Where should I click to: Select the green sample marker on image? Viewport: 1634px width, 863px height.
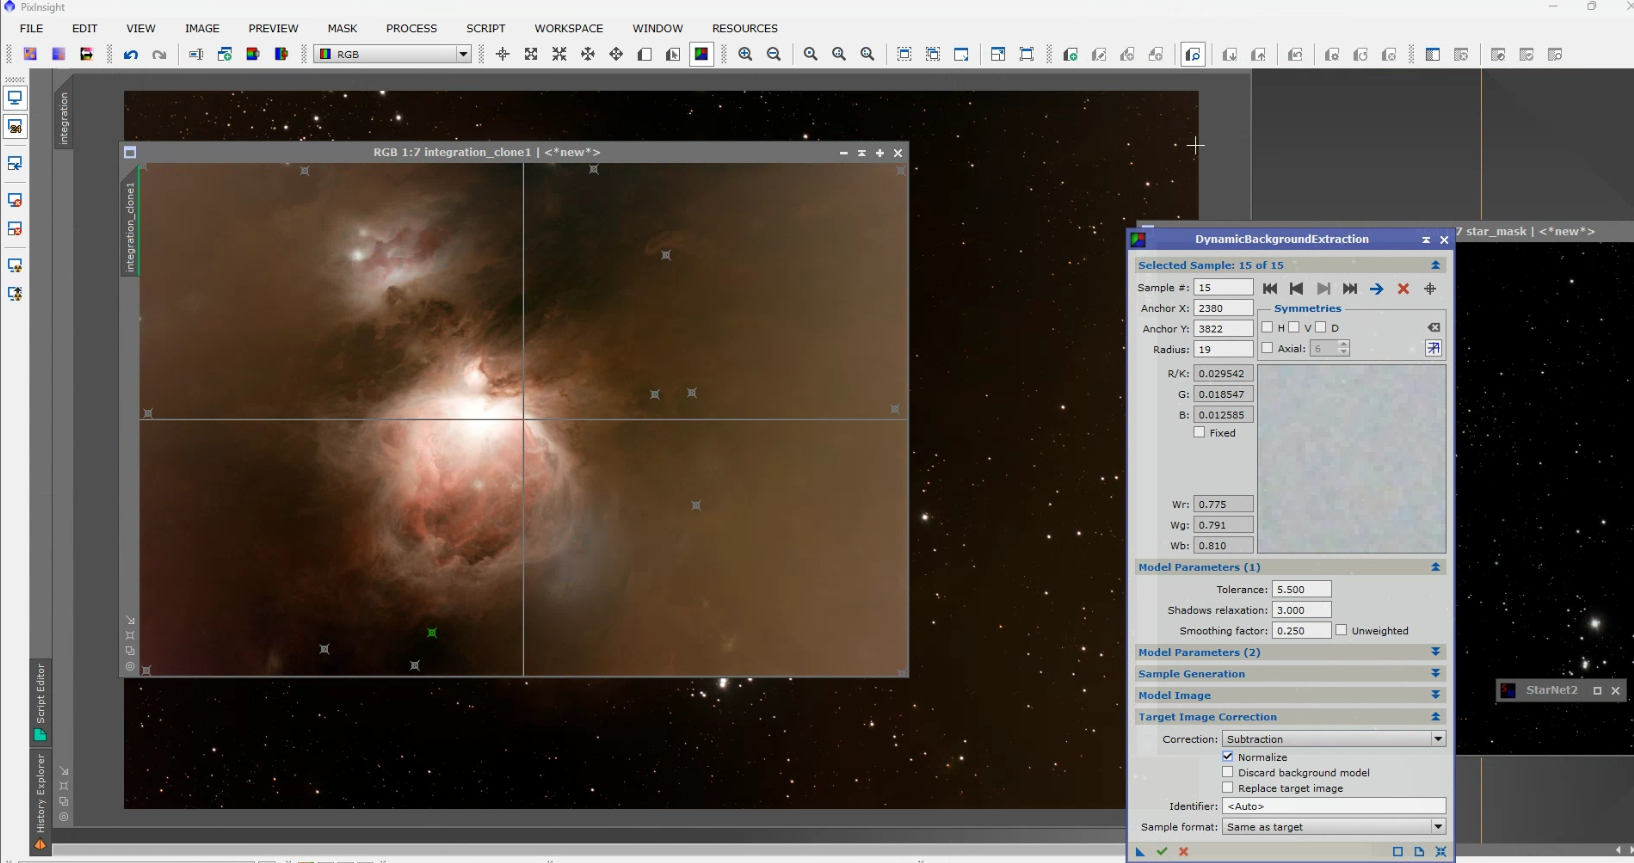432,632
